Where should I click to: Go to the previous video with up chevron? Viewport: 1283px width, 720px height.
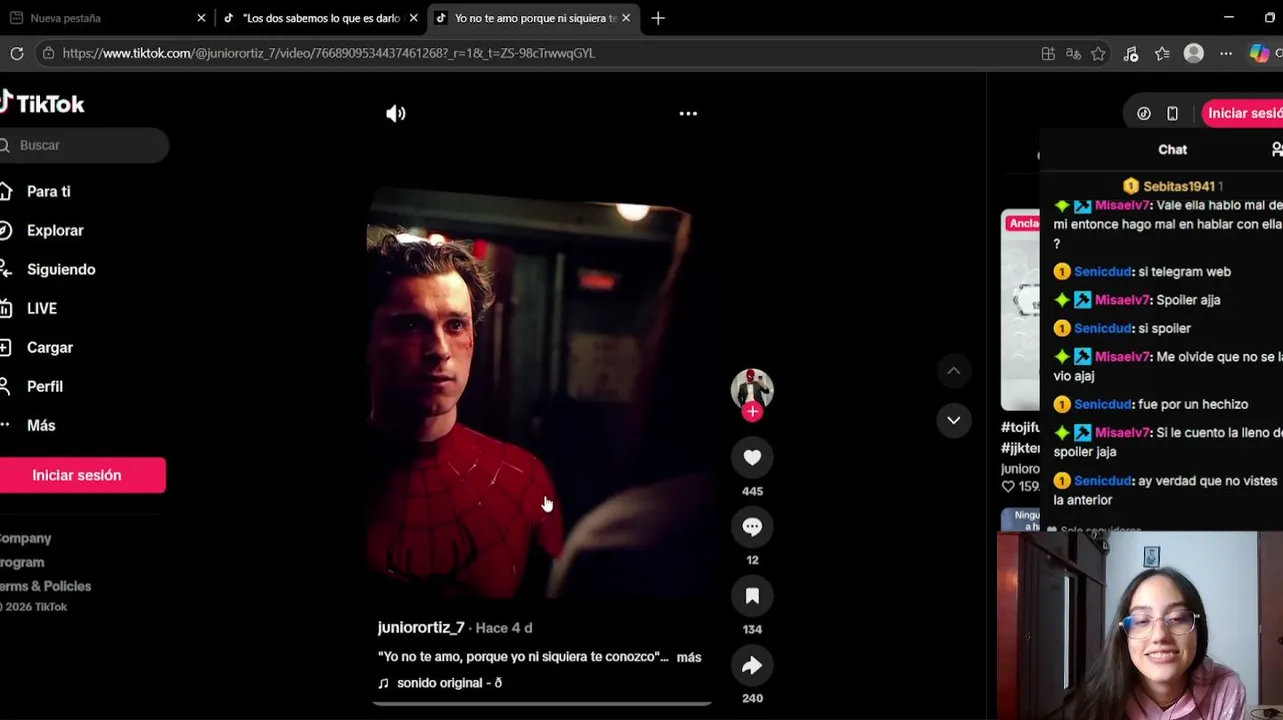click(x=954, y=371)
